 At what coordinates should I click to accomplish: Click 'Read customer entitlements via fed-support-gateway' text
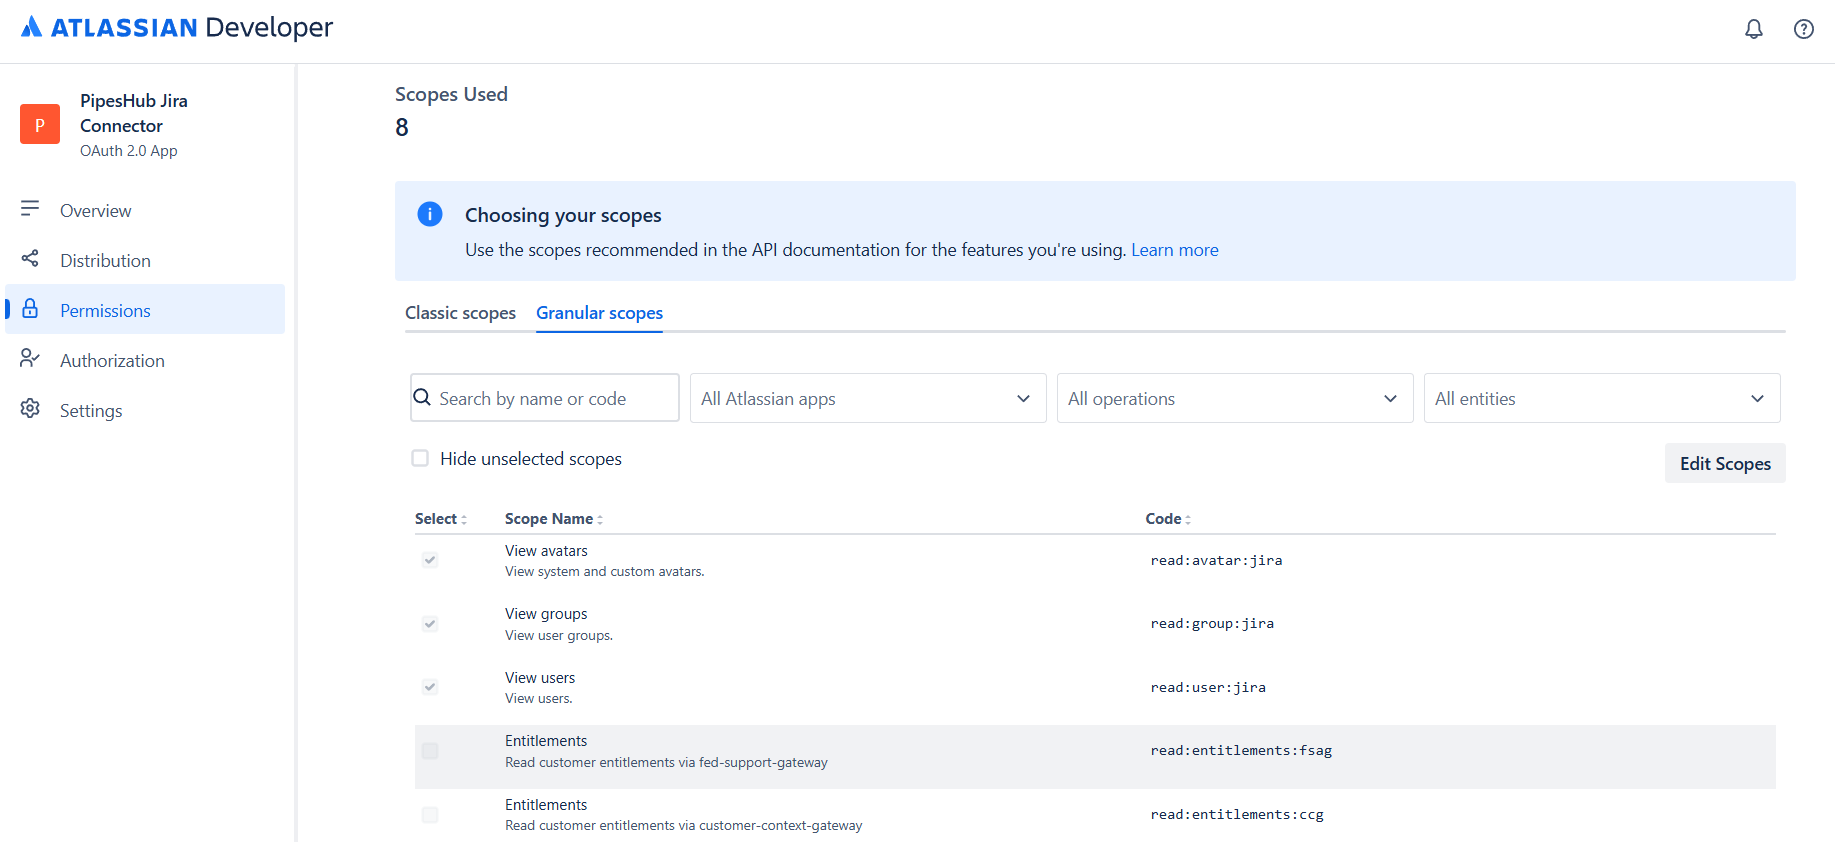pos(666,762)
